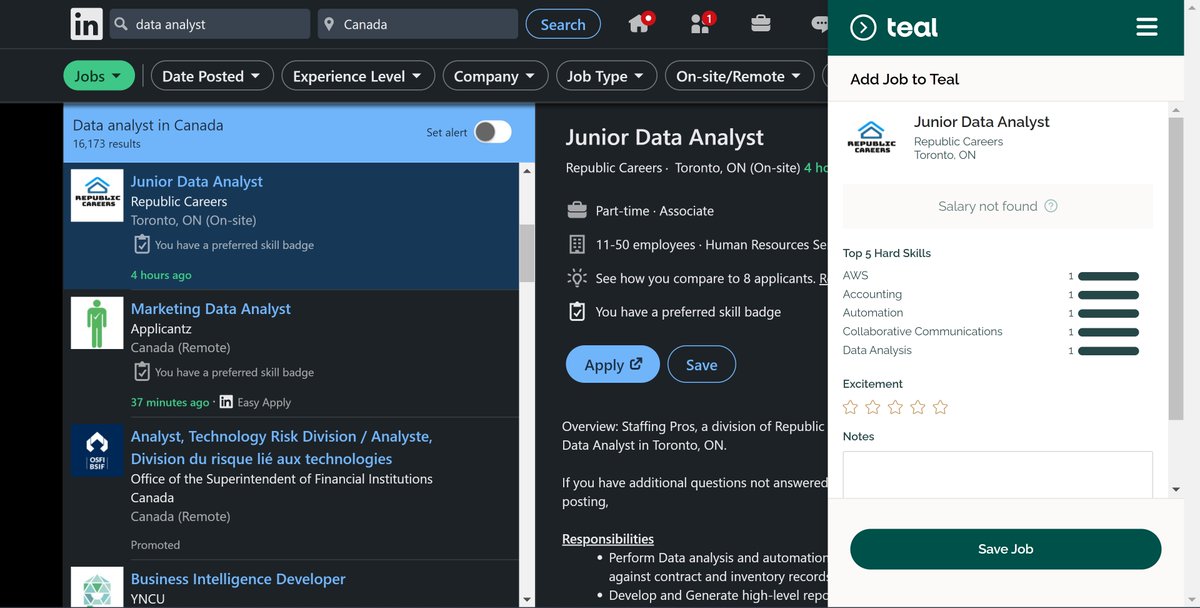Click the Promoted label
1200x608 pixels.
(x=155, y=545)
